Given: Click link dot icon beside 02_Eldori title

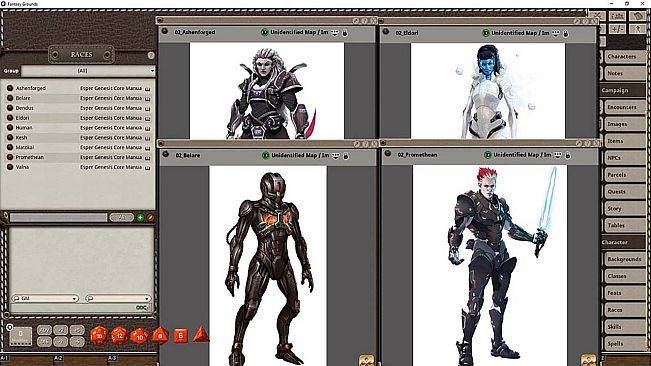Looking at the screenshot, I should tap(386, 32).
